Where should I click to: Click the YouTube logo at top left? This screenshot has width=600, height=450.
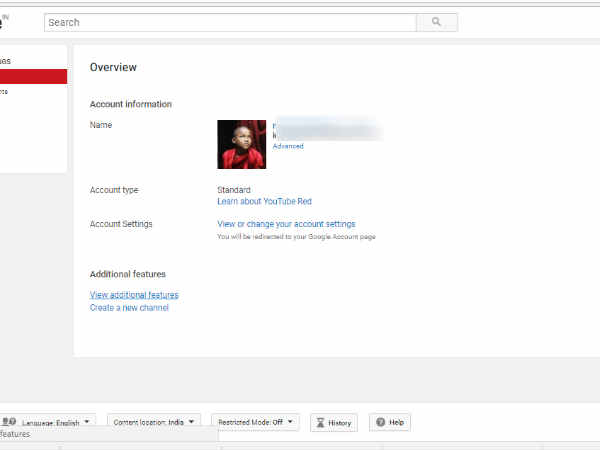[x=4, y=20]
